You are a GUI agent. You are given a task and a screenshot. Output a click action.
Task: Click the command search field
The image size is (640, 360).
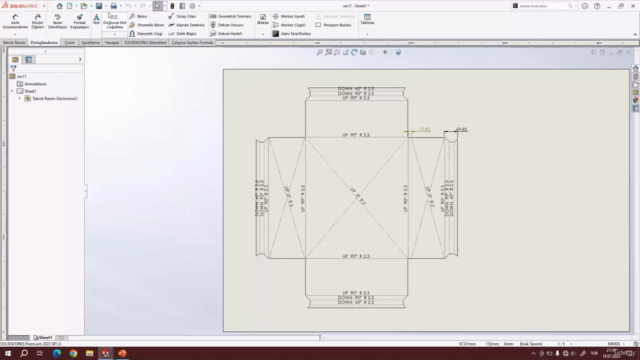pos(543,6)
